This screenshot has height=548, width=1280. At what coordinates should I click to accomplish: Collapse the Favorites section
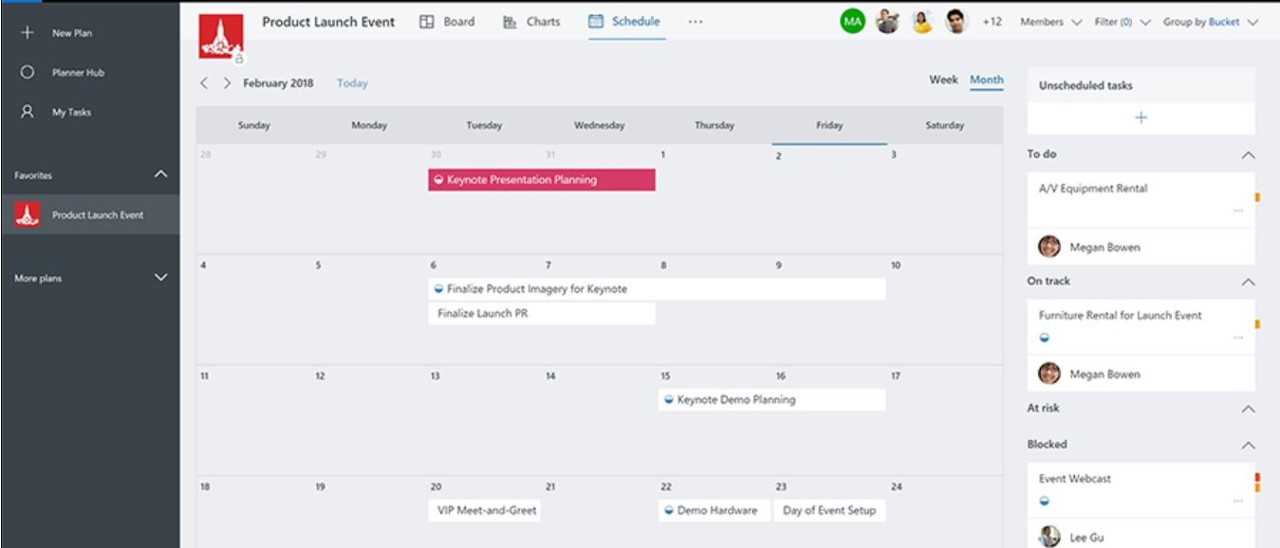pos(161,175)
